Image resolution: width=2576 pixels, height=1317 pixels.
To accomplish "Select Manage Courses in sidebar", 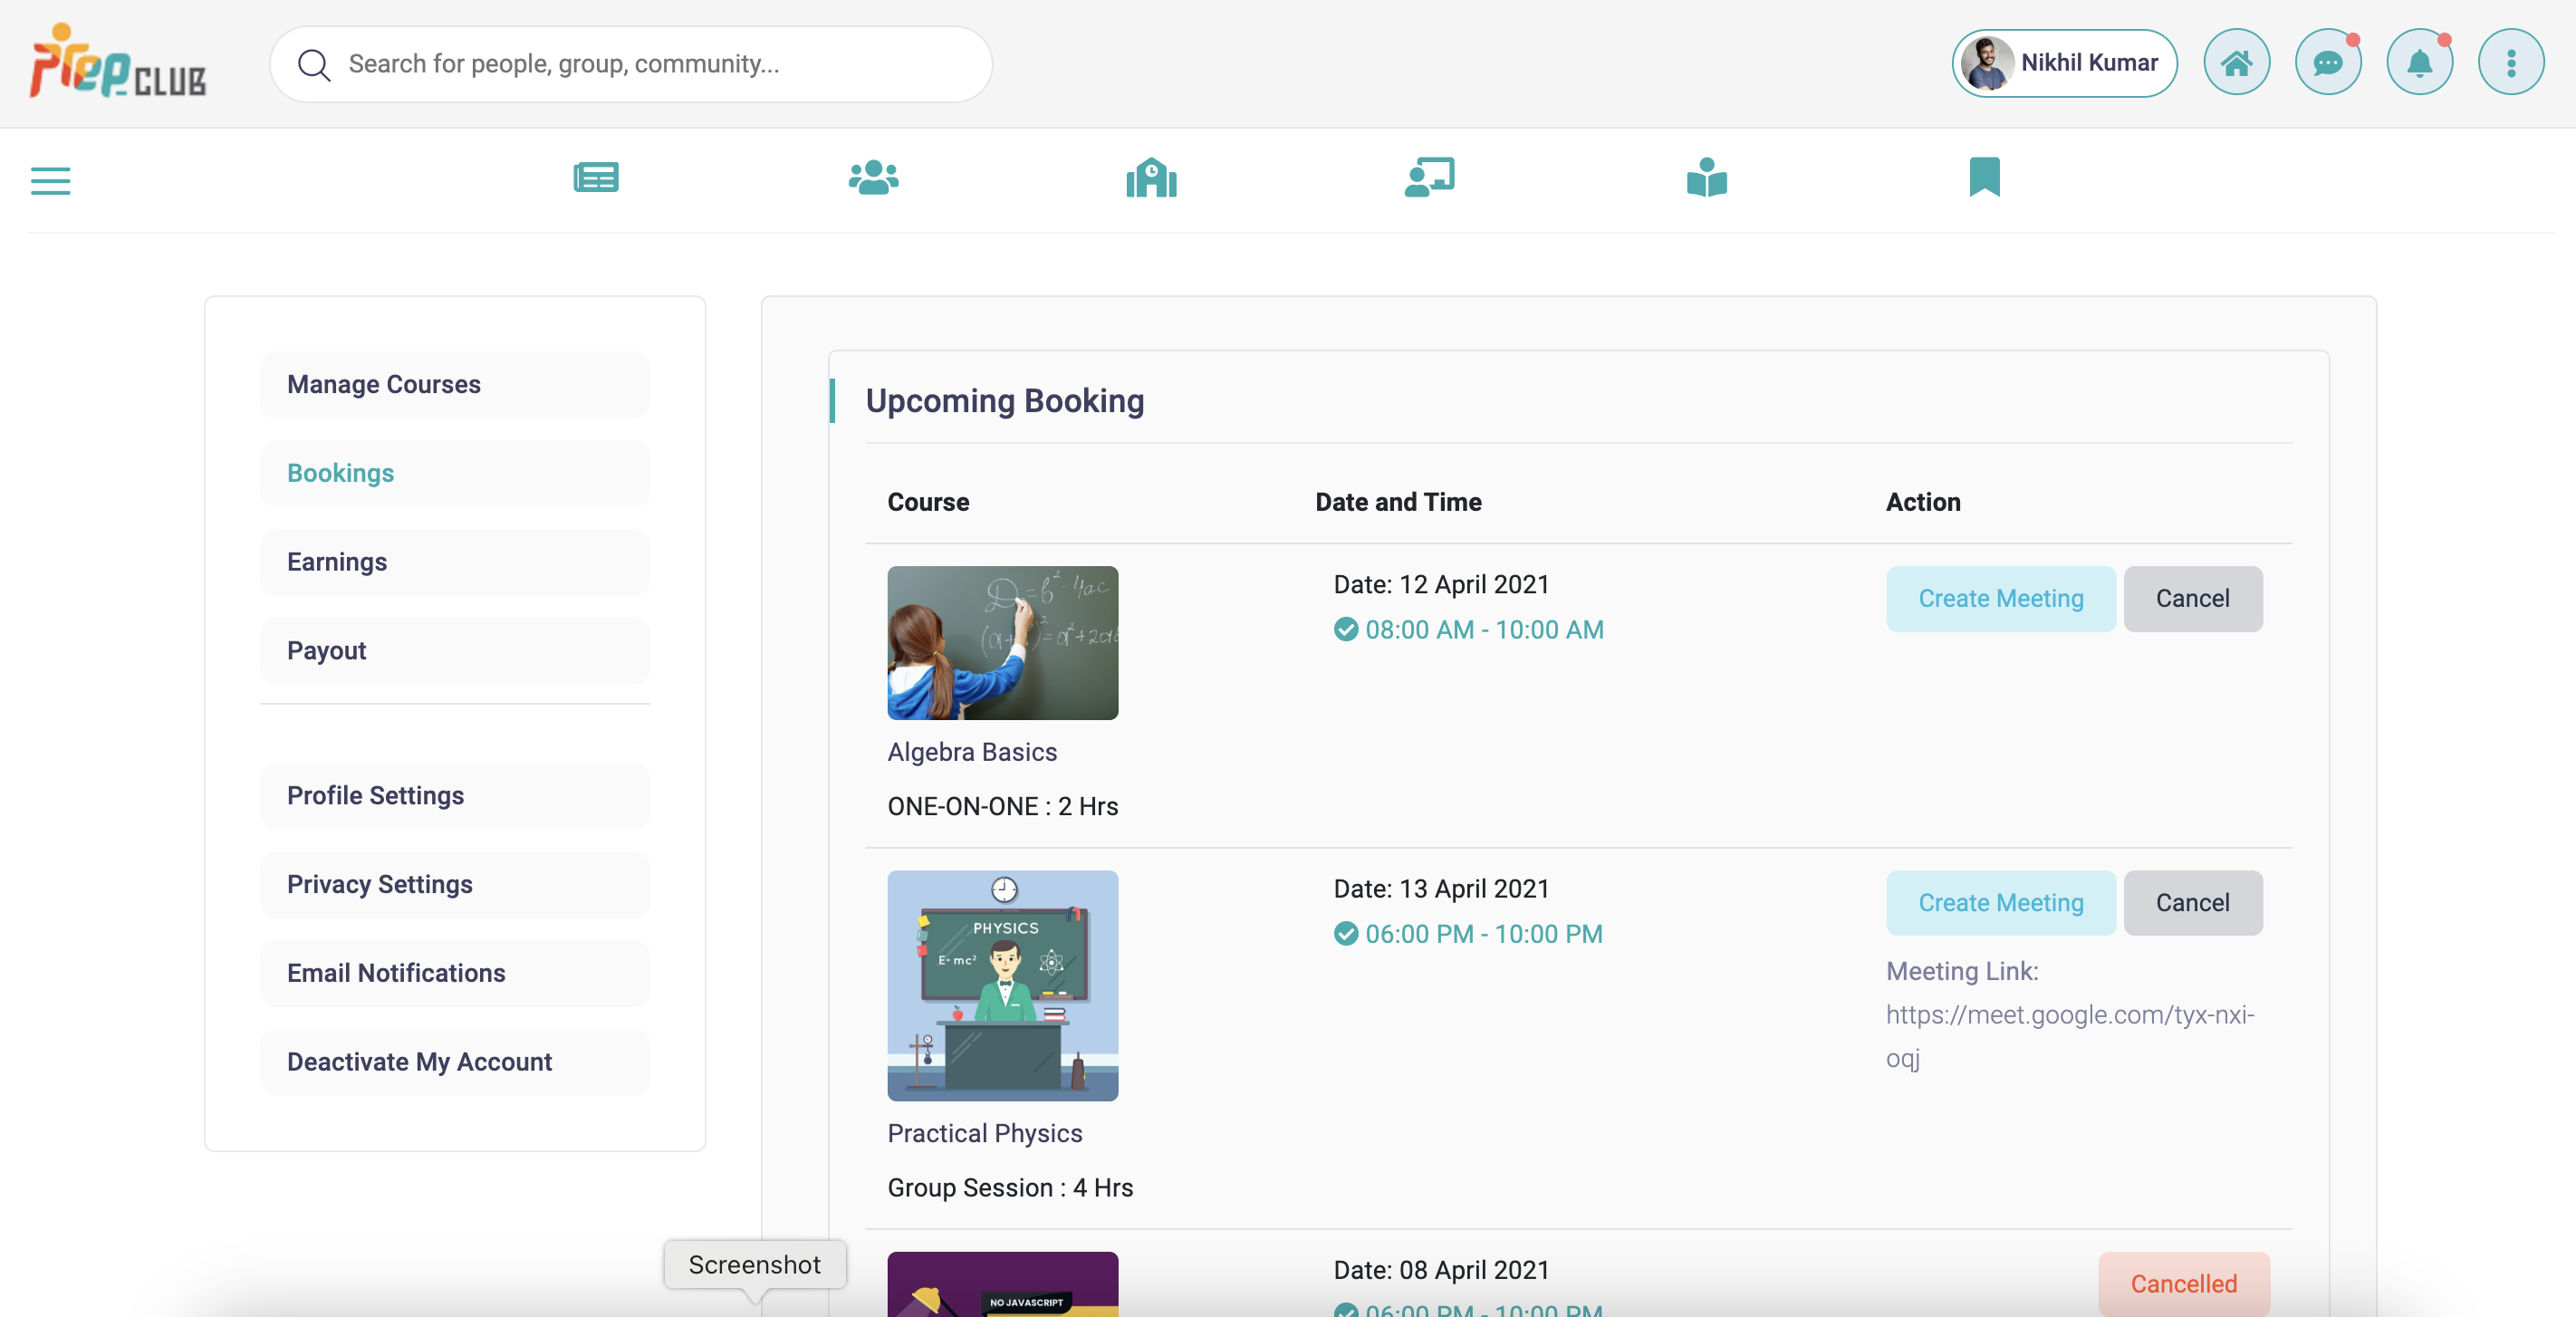I will pos(455,385).
